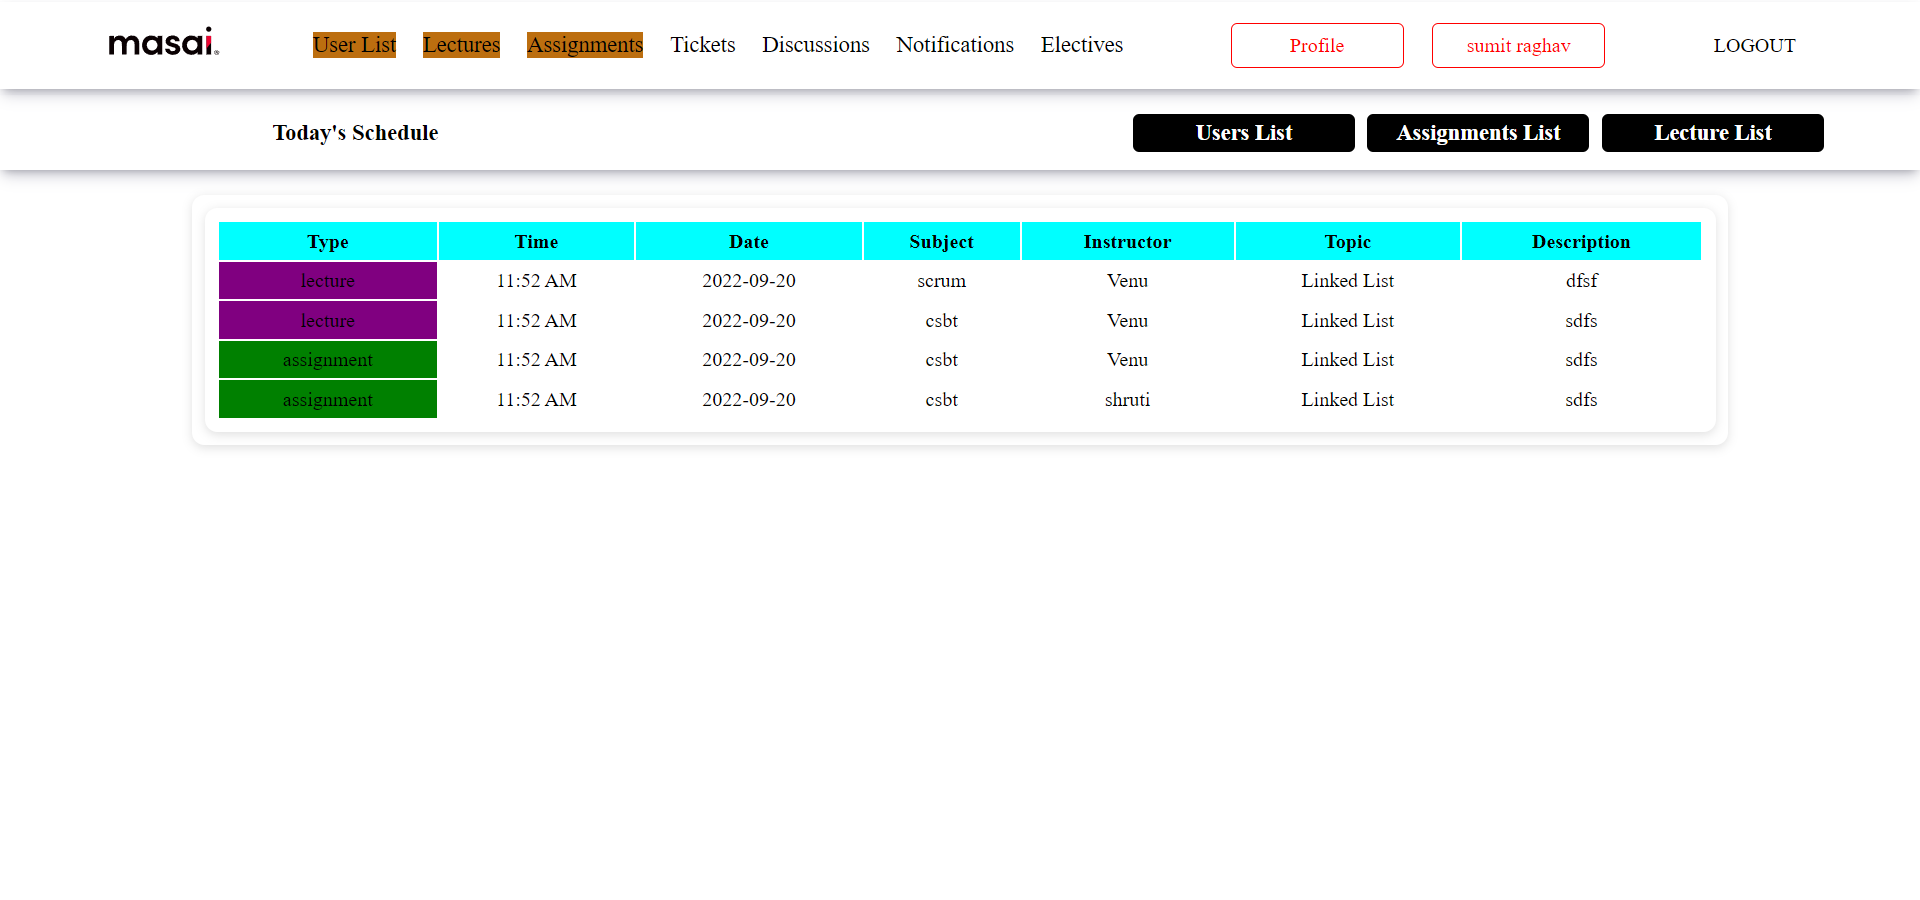Image resolution: width=1920 pixels, height=900 pixels.
Task: Select the purple lecture tag in second row
Action: (328, 320)
